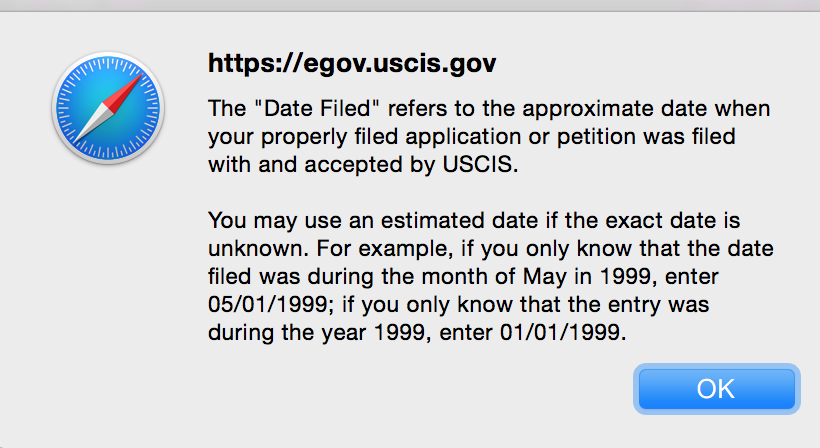Click the word "approximate" in the first paragraph

pyautogui.click(x=588, y=109)
